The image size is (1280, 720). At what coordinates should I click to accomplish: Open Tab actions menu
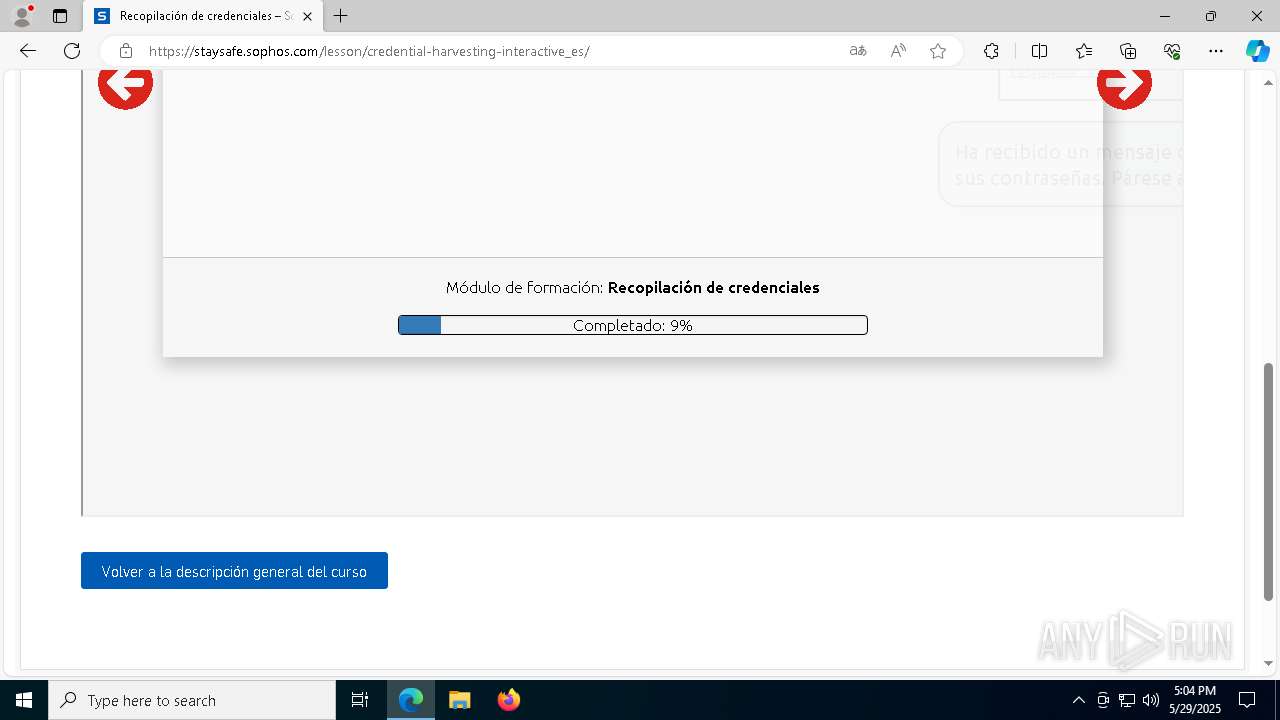click(x=60, y=16)
